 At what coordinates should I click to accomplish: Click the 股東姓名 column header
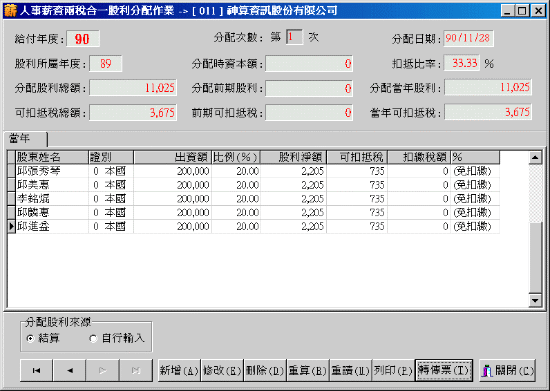click(x=52, y=157)
